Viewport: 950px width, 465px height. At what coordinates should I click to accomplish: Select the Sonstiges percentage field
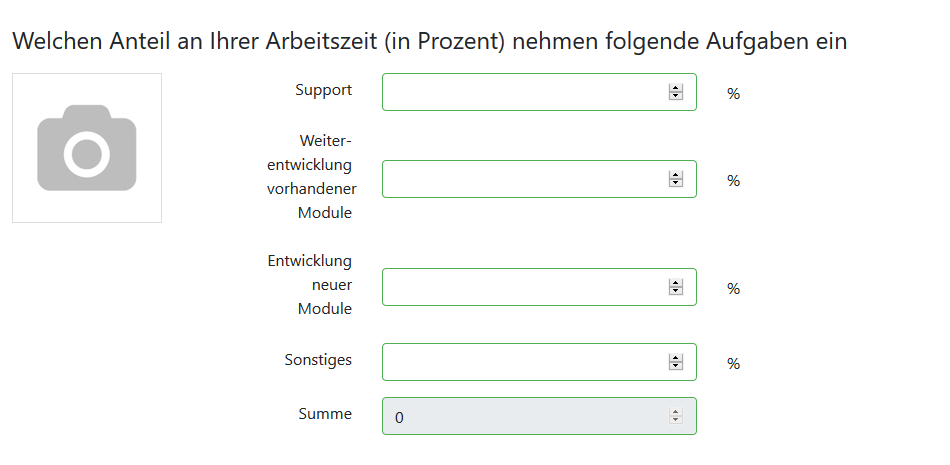click(539, 362)
